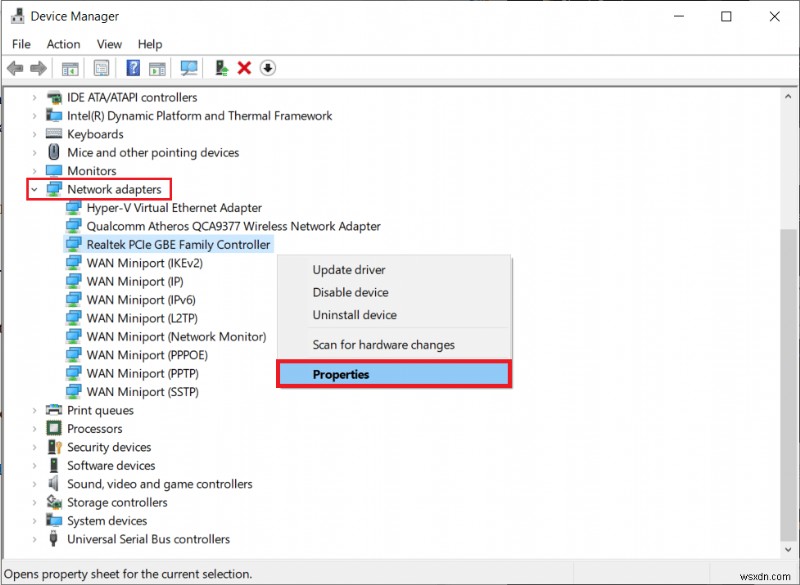Select WAN Miniport (Network Monitor)
The image size is (800, 585).
[177, 336]
